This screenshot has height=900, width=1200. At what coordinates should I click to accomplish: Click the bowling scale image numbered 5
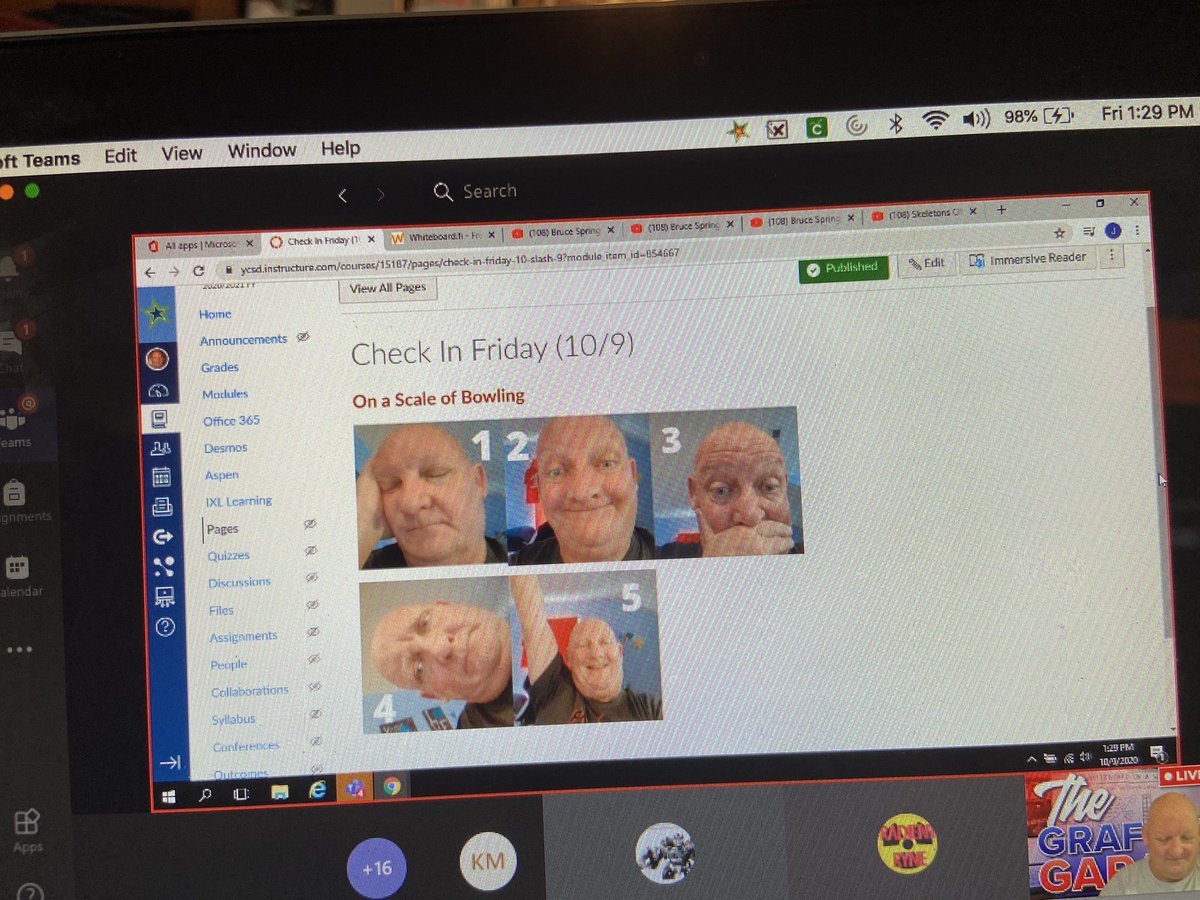[586, 646]
